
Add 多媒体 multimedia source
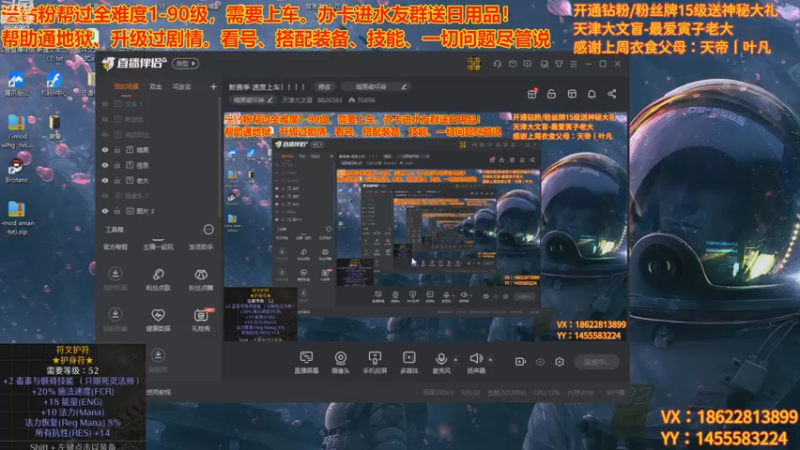[409, 362]
